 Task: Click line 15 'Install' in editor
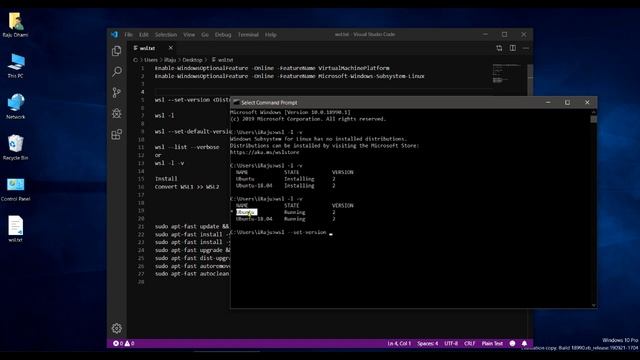pos(166,179)
